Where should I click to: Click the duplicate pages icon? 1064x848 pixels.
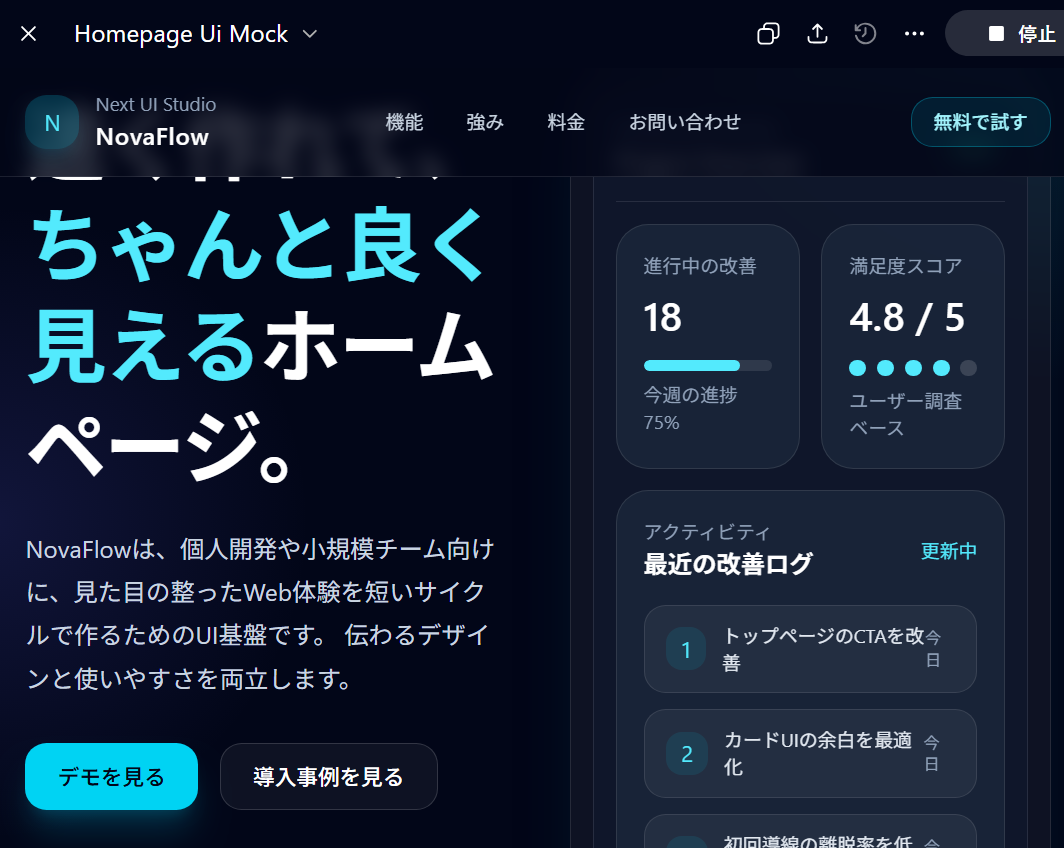tap(767, 33)
